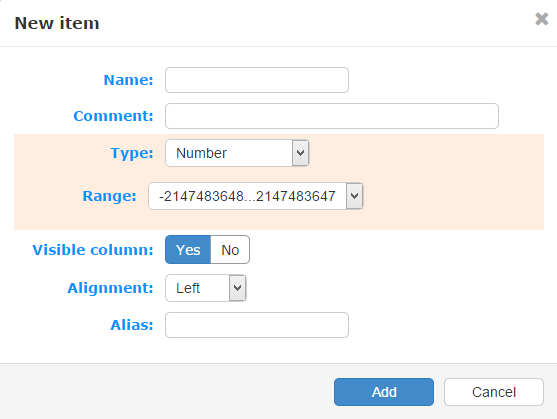Click the Type: label

pyautogui.click(x=132, y=153)
